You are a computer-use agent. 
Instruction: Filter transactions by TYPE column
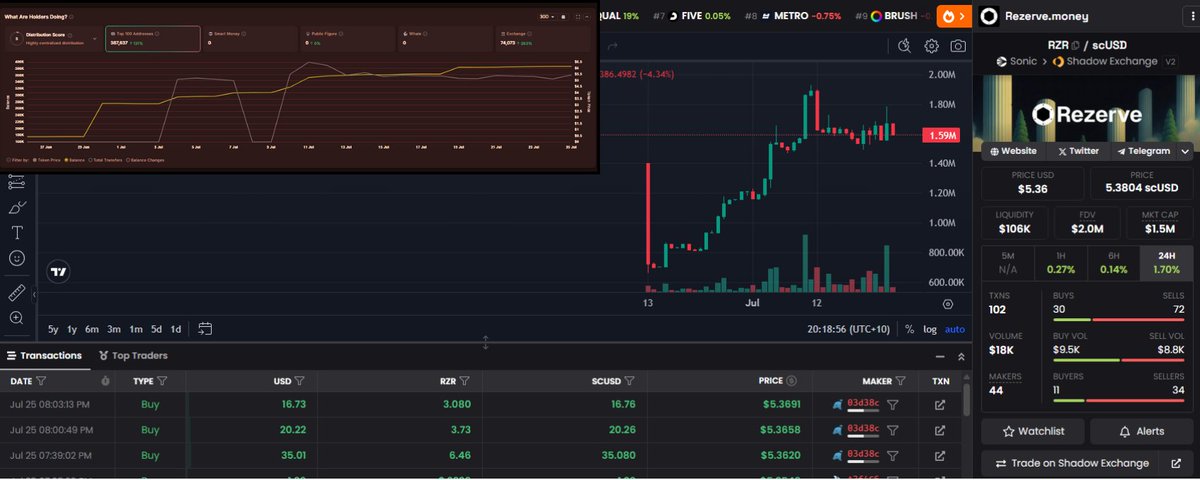(x=162, y=381)
